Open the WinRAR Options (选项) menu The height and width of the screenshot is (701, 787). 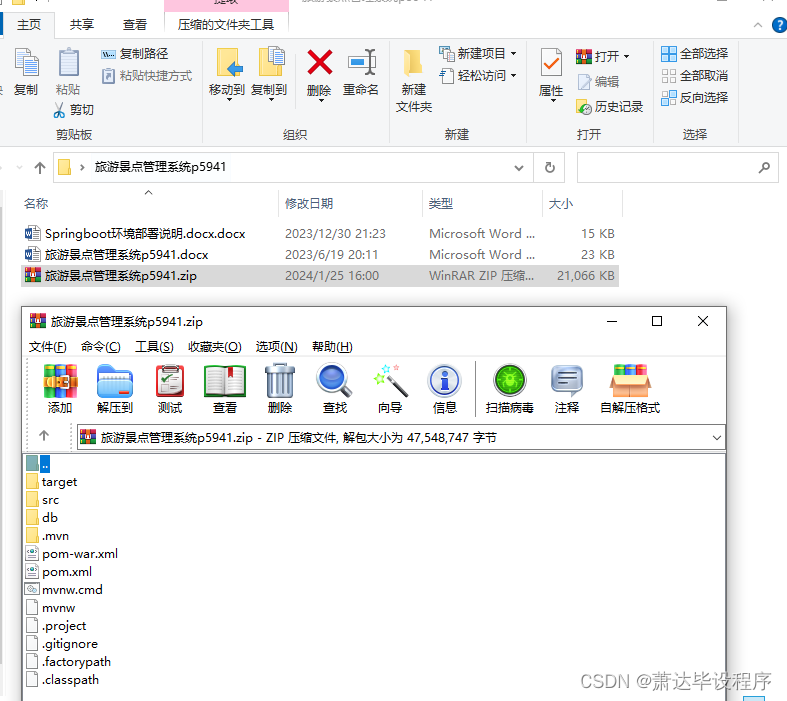tap(277, 347)
